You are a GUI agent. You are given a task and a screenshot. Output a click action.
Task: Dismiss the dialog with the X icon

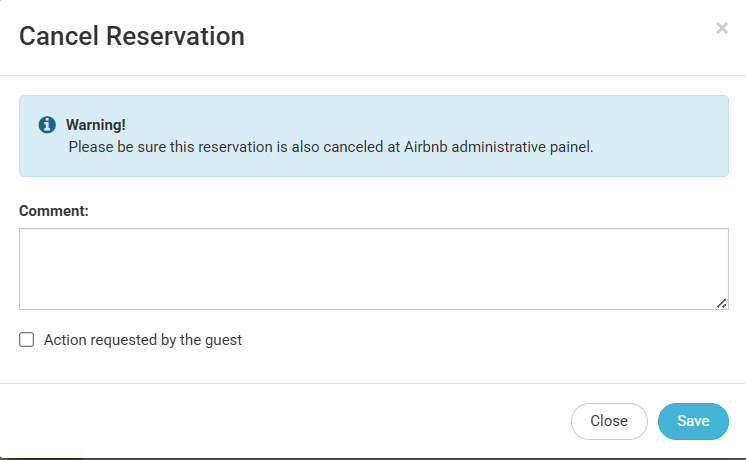tap(722, 28)
